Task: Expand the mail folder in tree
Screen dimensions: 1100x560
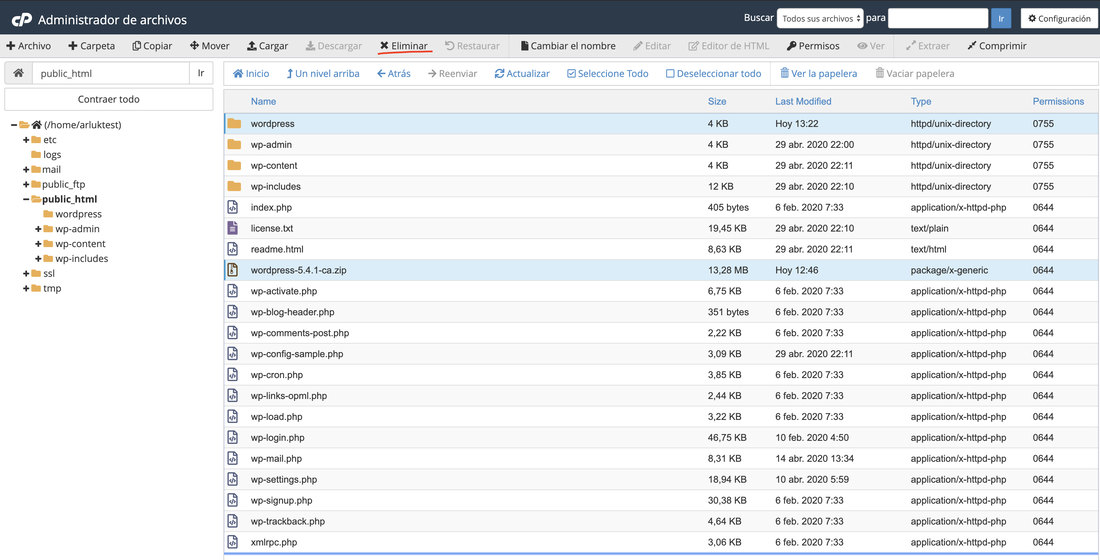Action: (x=26, y=169)
